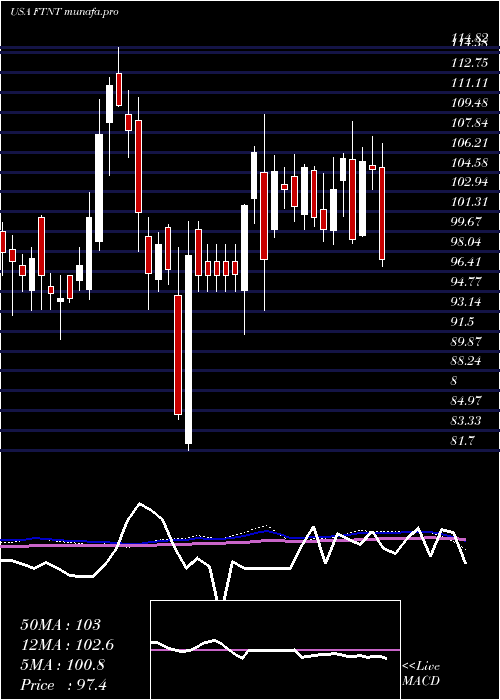This screenshot has height=700, width=500.
Task: Select the 107.84 price axis label
Action: pyautogui.click(x=469, y=123)
